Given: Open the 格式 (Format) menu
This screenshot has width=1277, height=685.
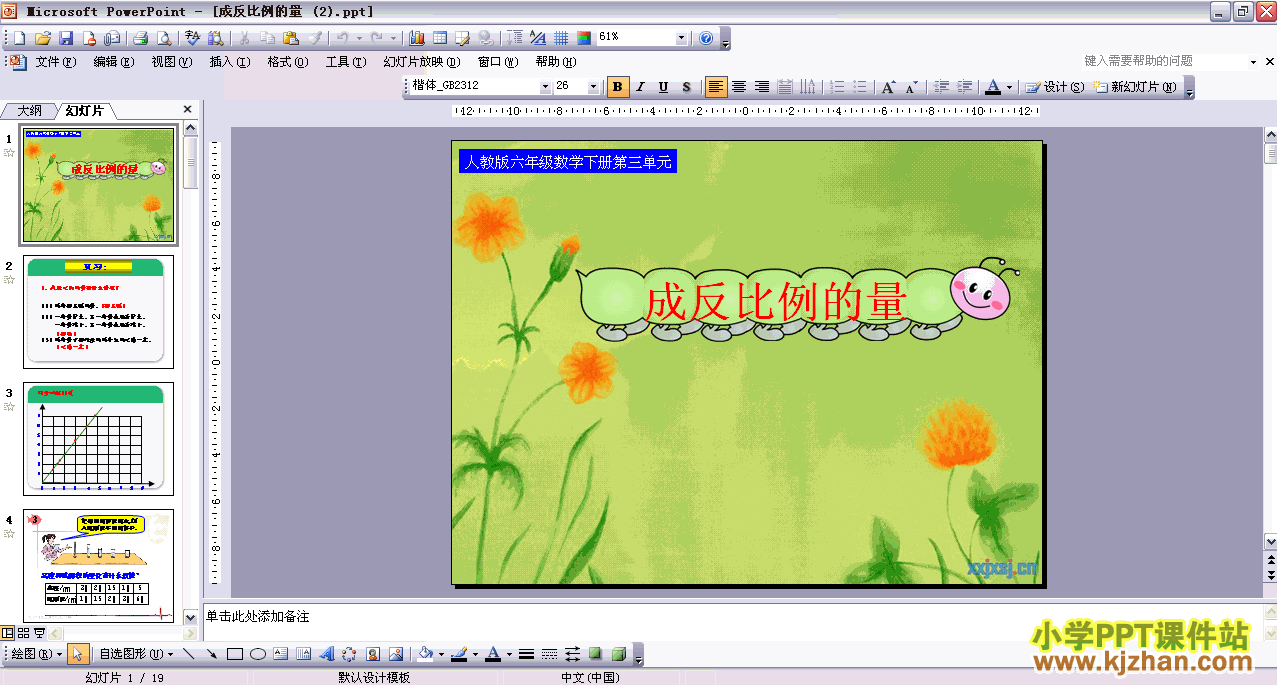Looking at the screenshot, I should pos(288,62).
